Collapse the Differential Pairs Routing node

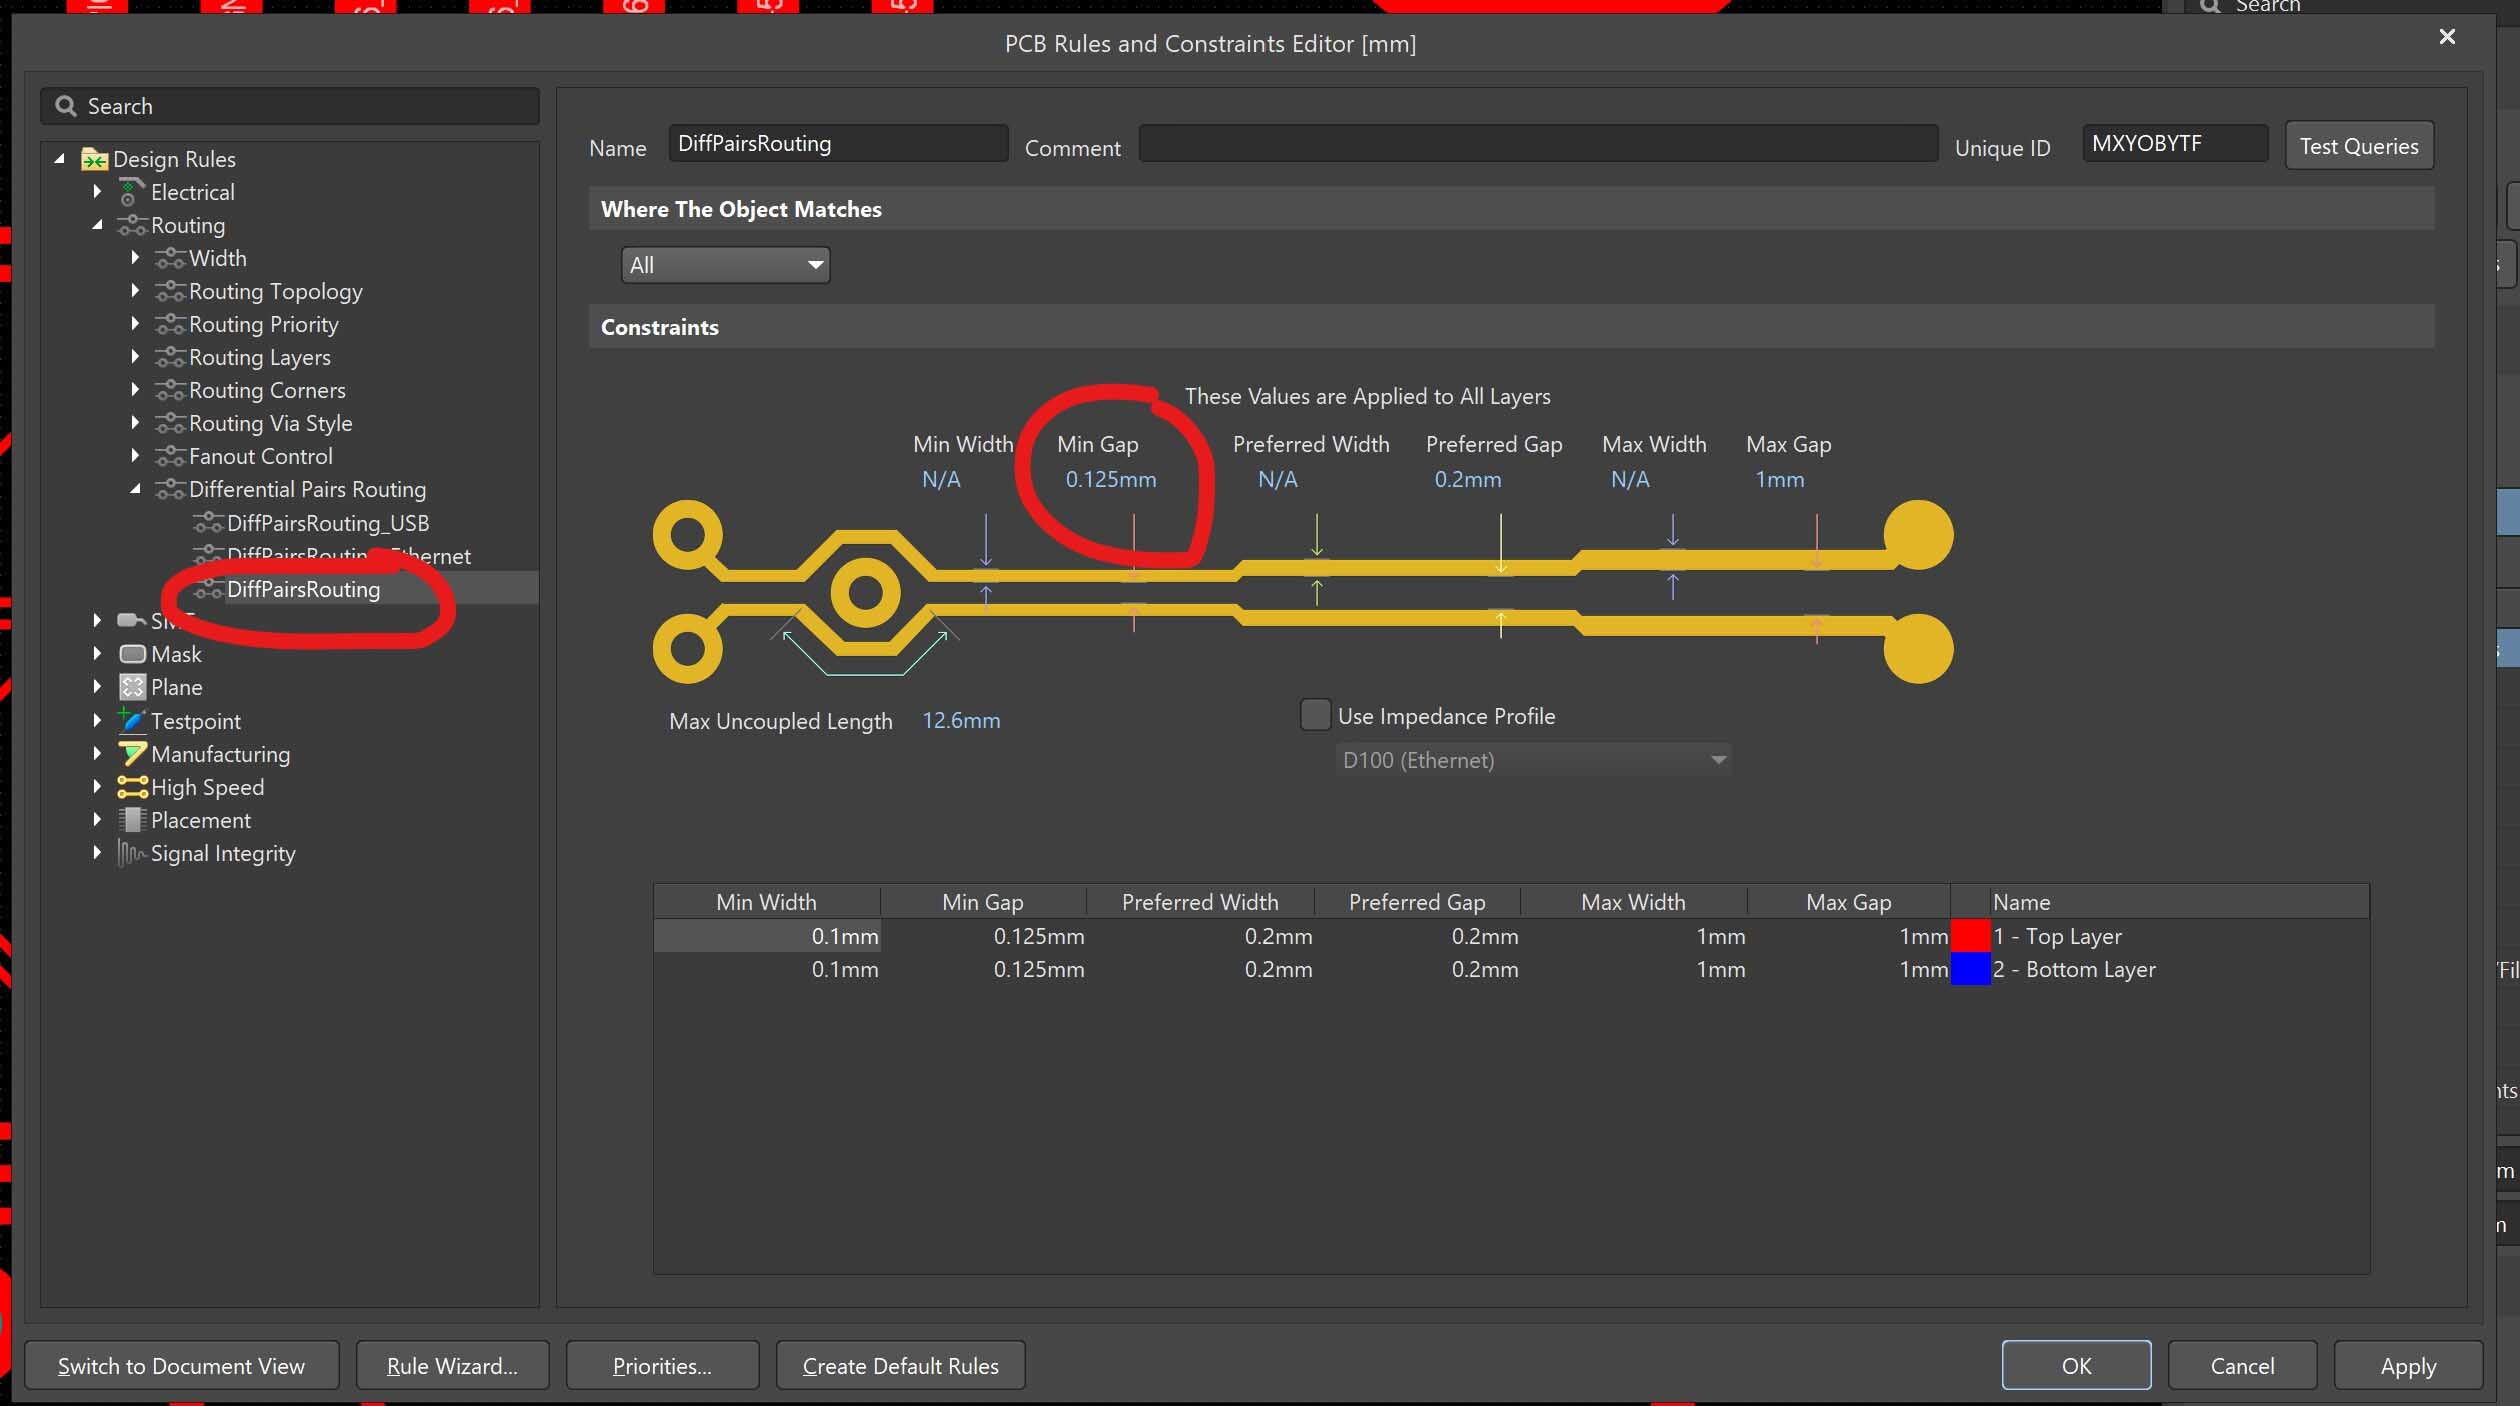pos(135,489)
